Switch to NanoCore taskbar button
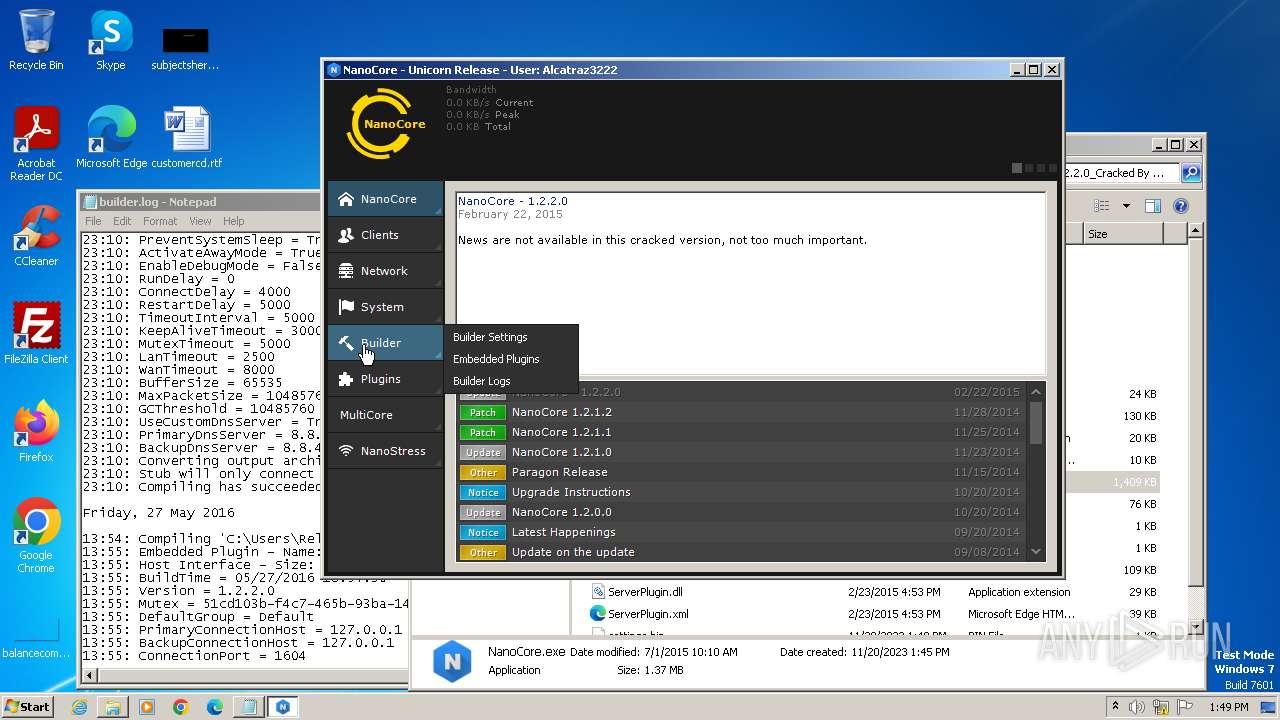The width and height of the screenshot is (1280, 720). pos(283,707)
